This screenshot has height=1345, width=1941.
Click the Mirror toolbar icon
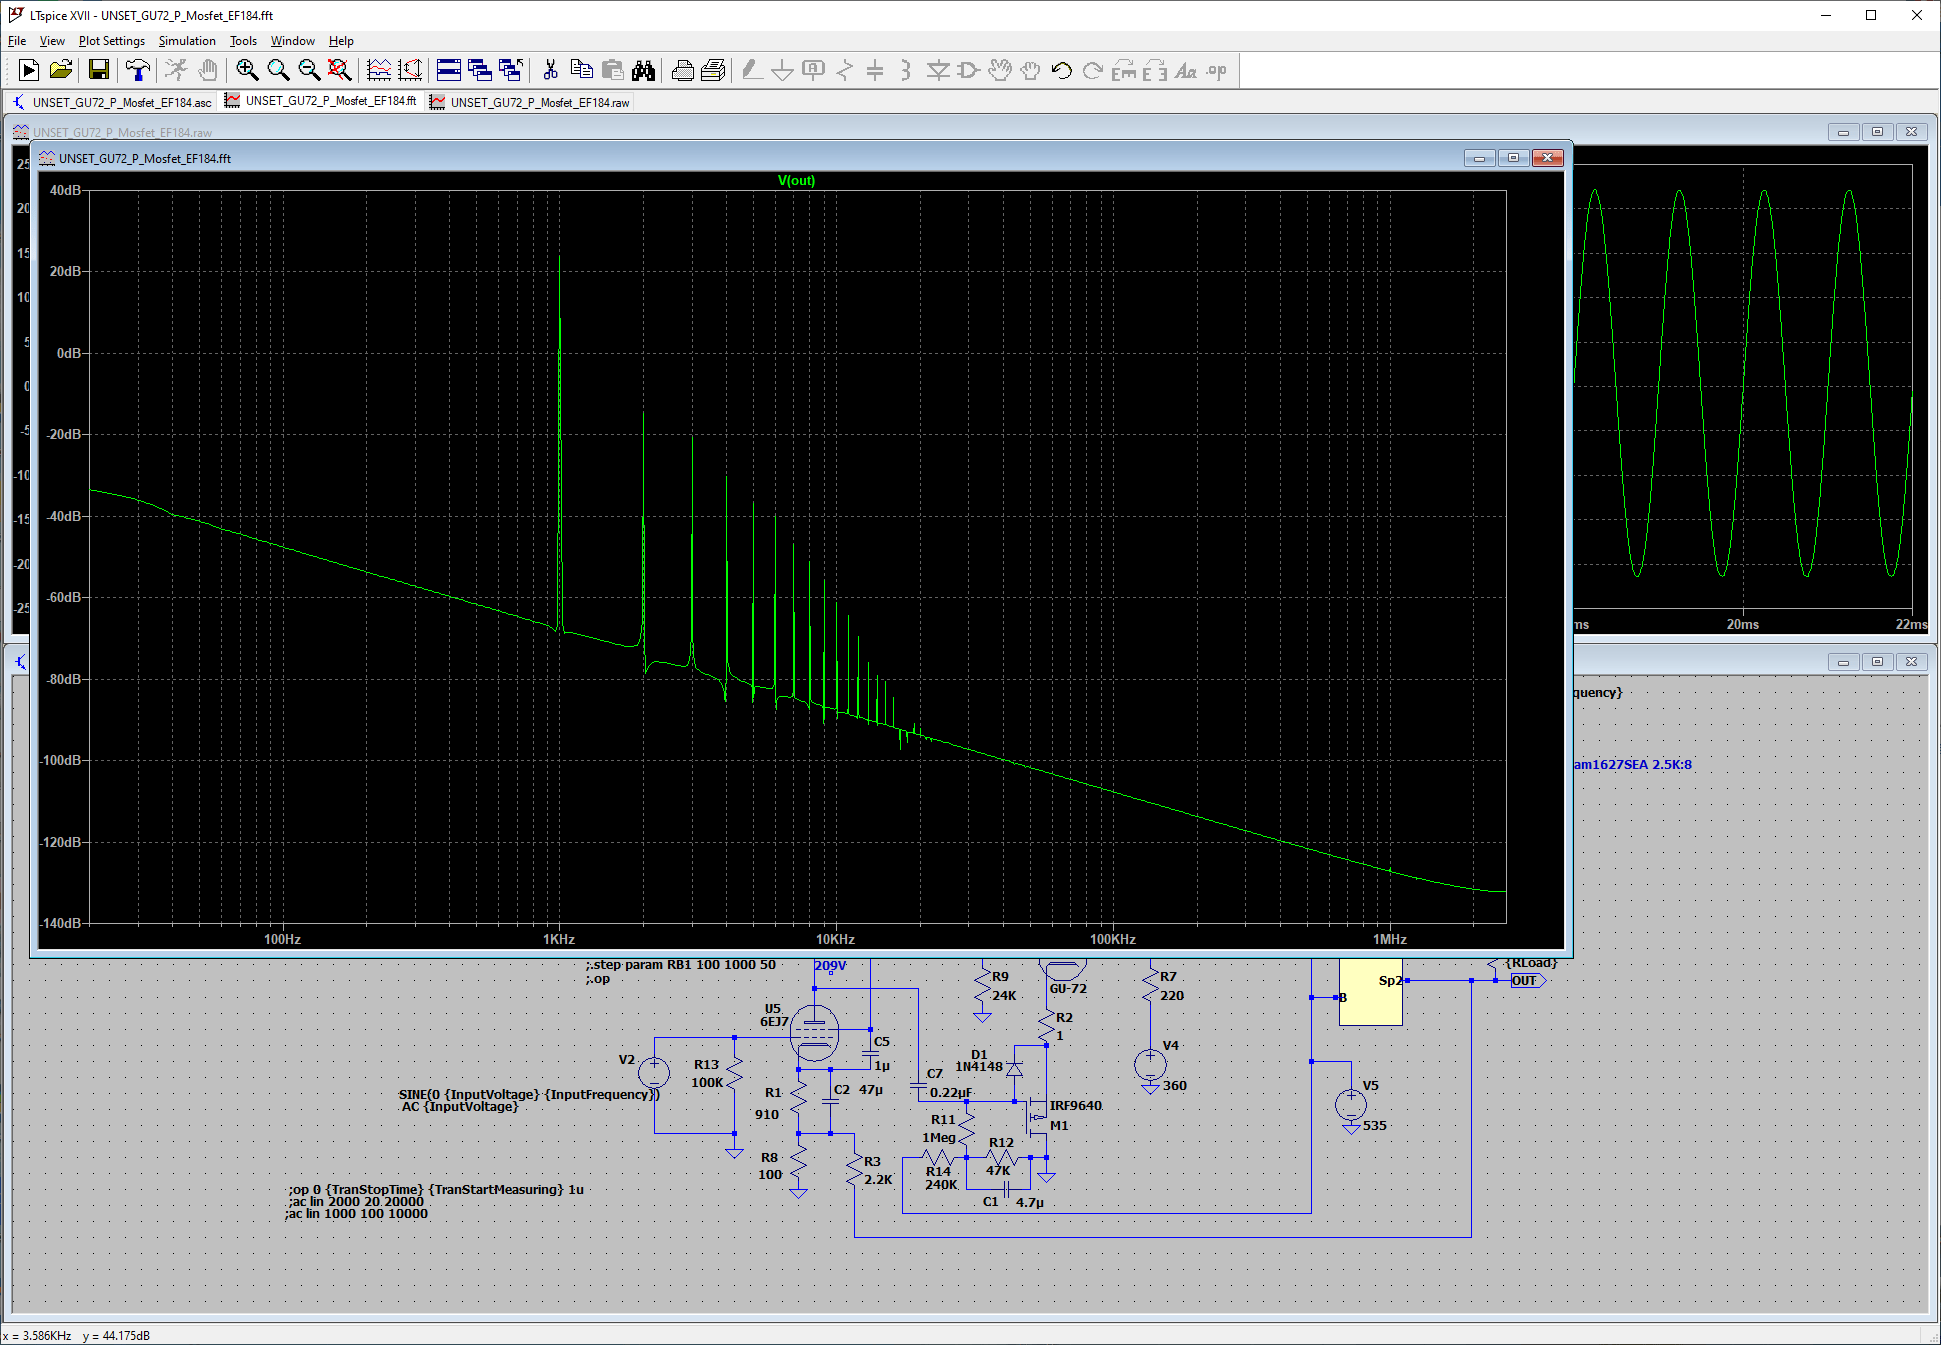click(1154, 70)
